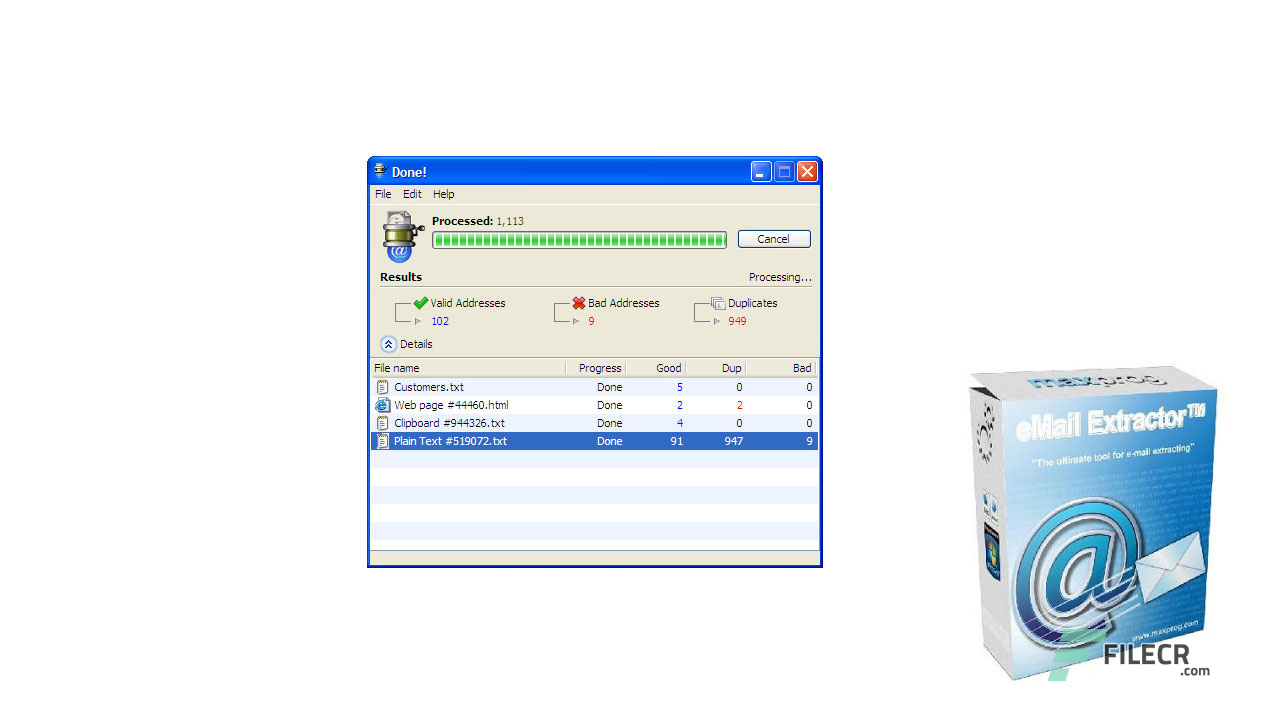Screen dimensions: 1280x720
Task: Click the app icon in the Done! title bar
Action: [x=380, y=171]
